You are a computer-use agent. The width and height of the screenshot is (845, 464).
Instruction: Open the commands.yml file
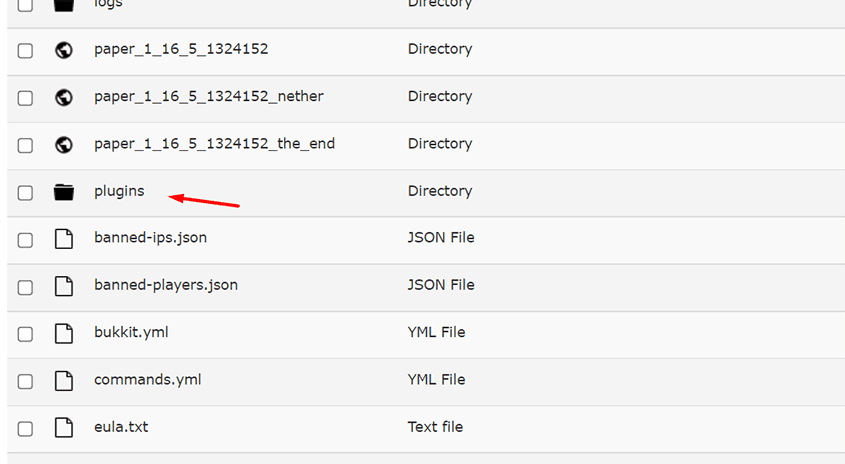coord(148,379)
